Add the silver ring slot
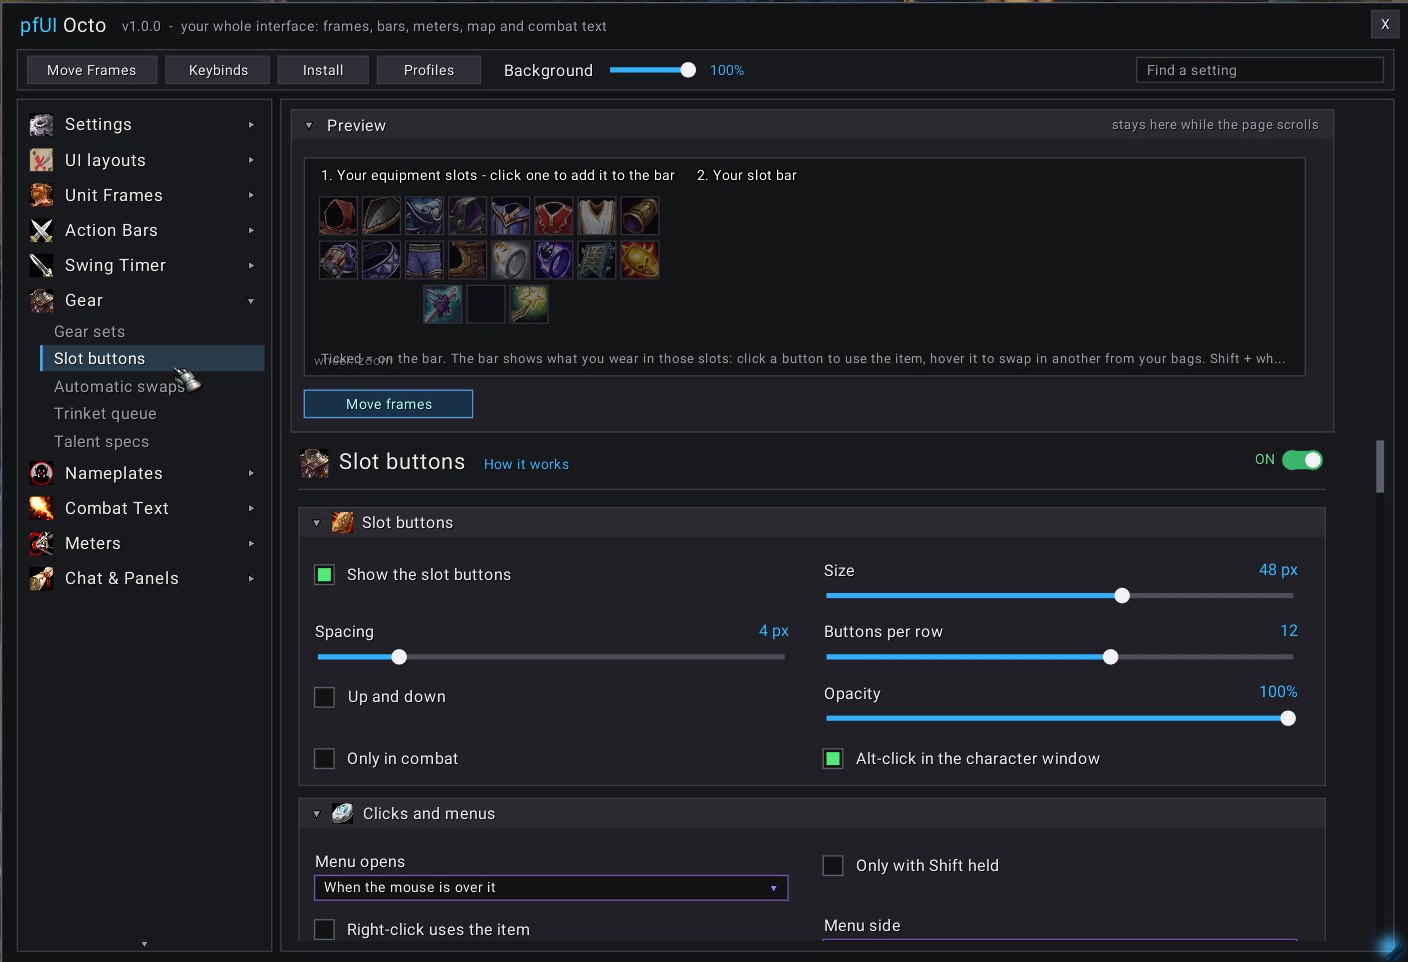This screenshot has height=962, width=1408. (510, 260)
